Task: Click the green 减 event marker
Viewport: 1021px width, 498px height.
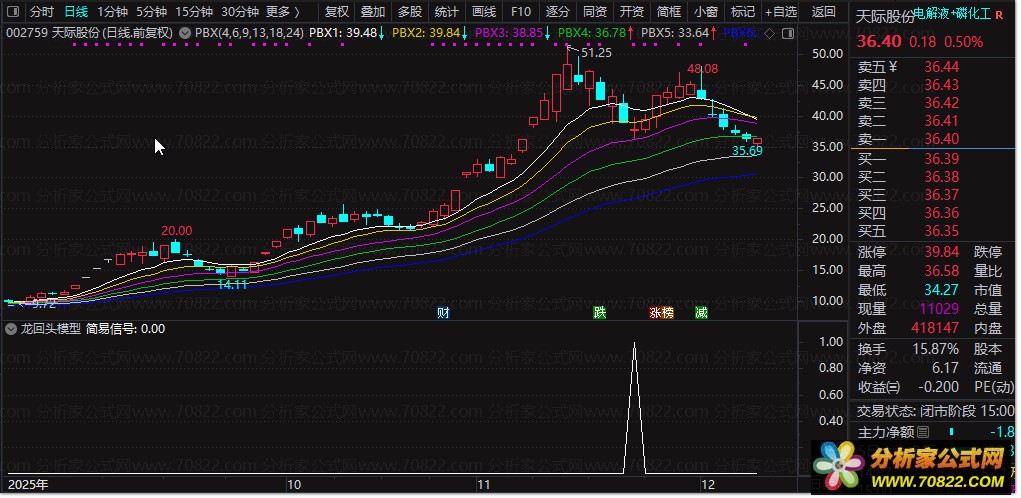Action: coord(701,312)
